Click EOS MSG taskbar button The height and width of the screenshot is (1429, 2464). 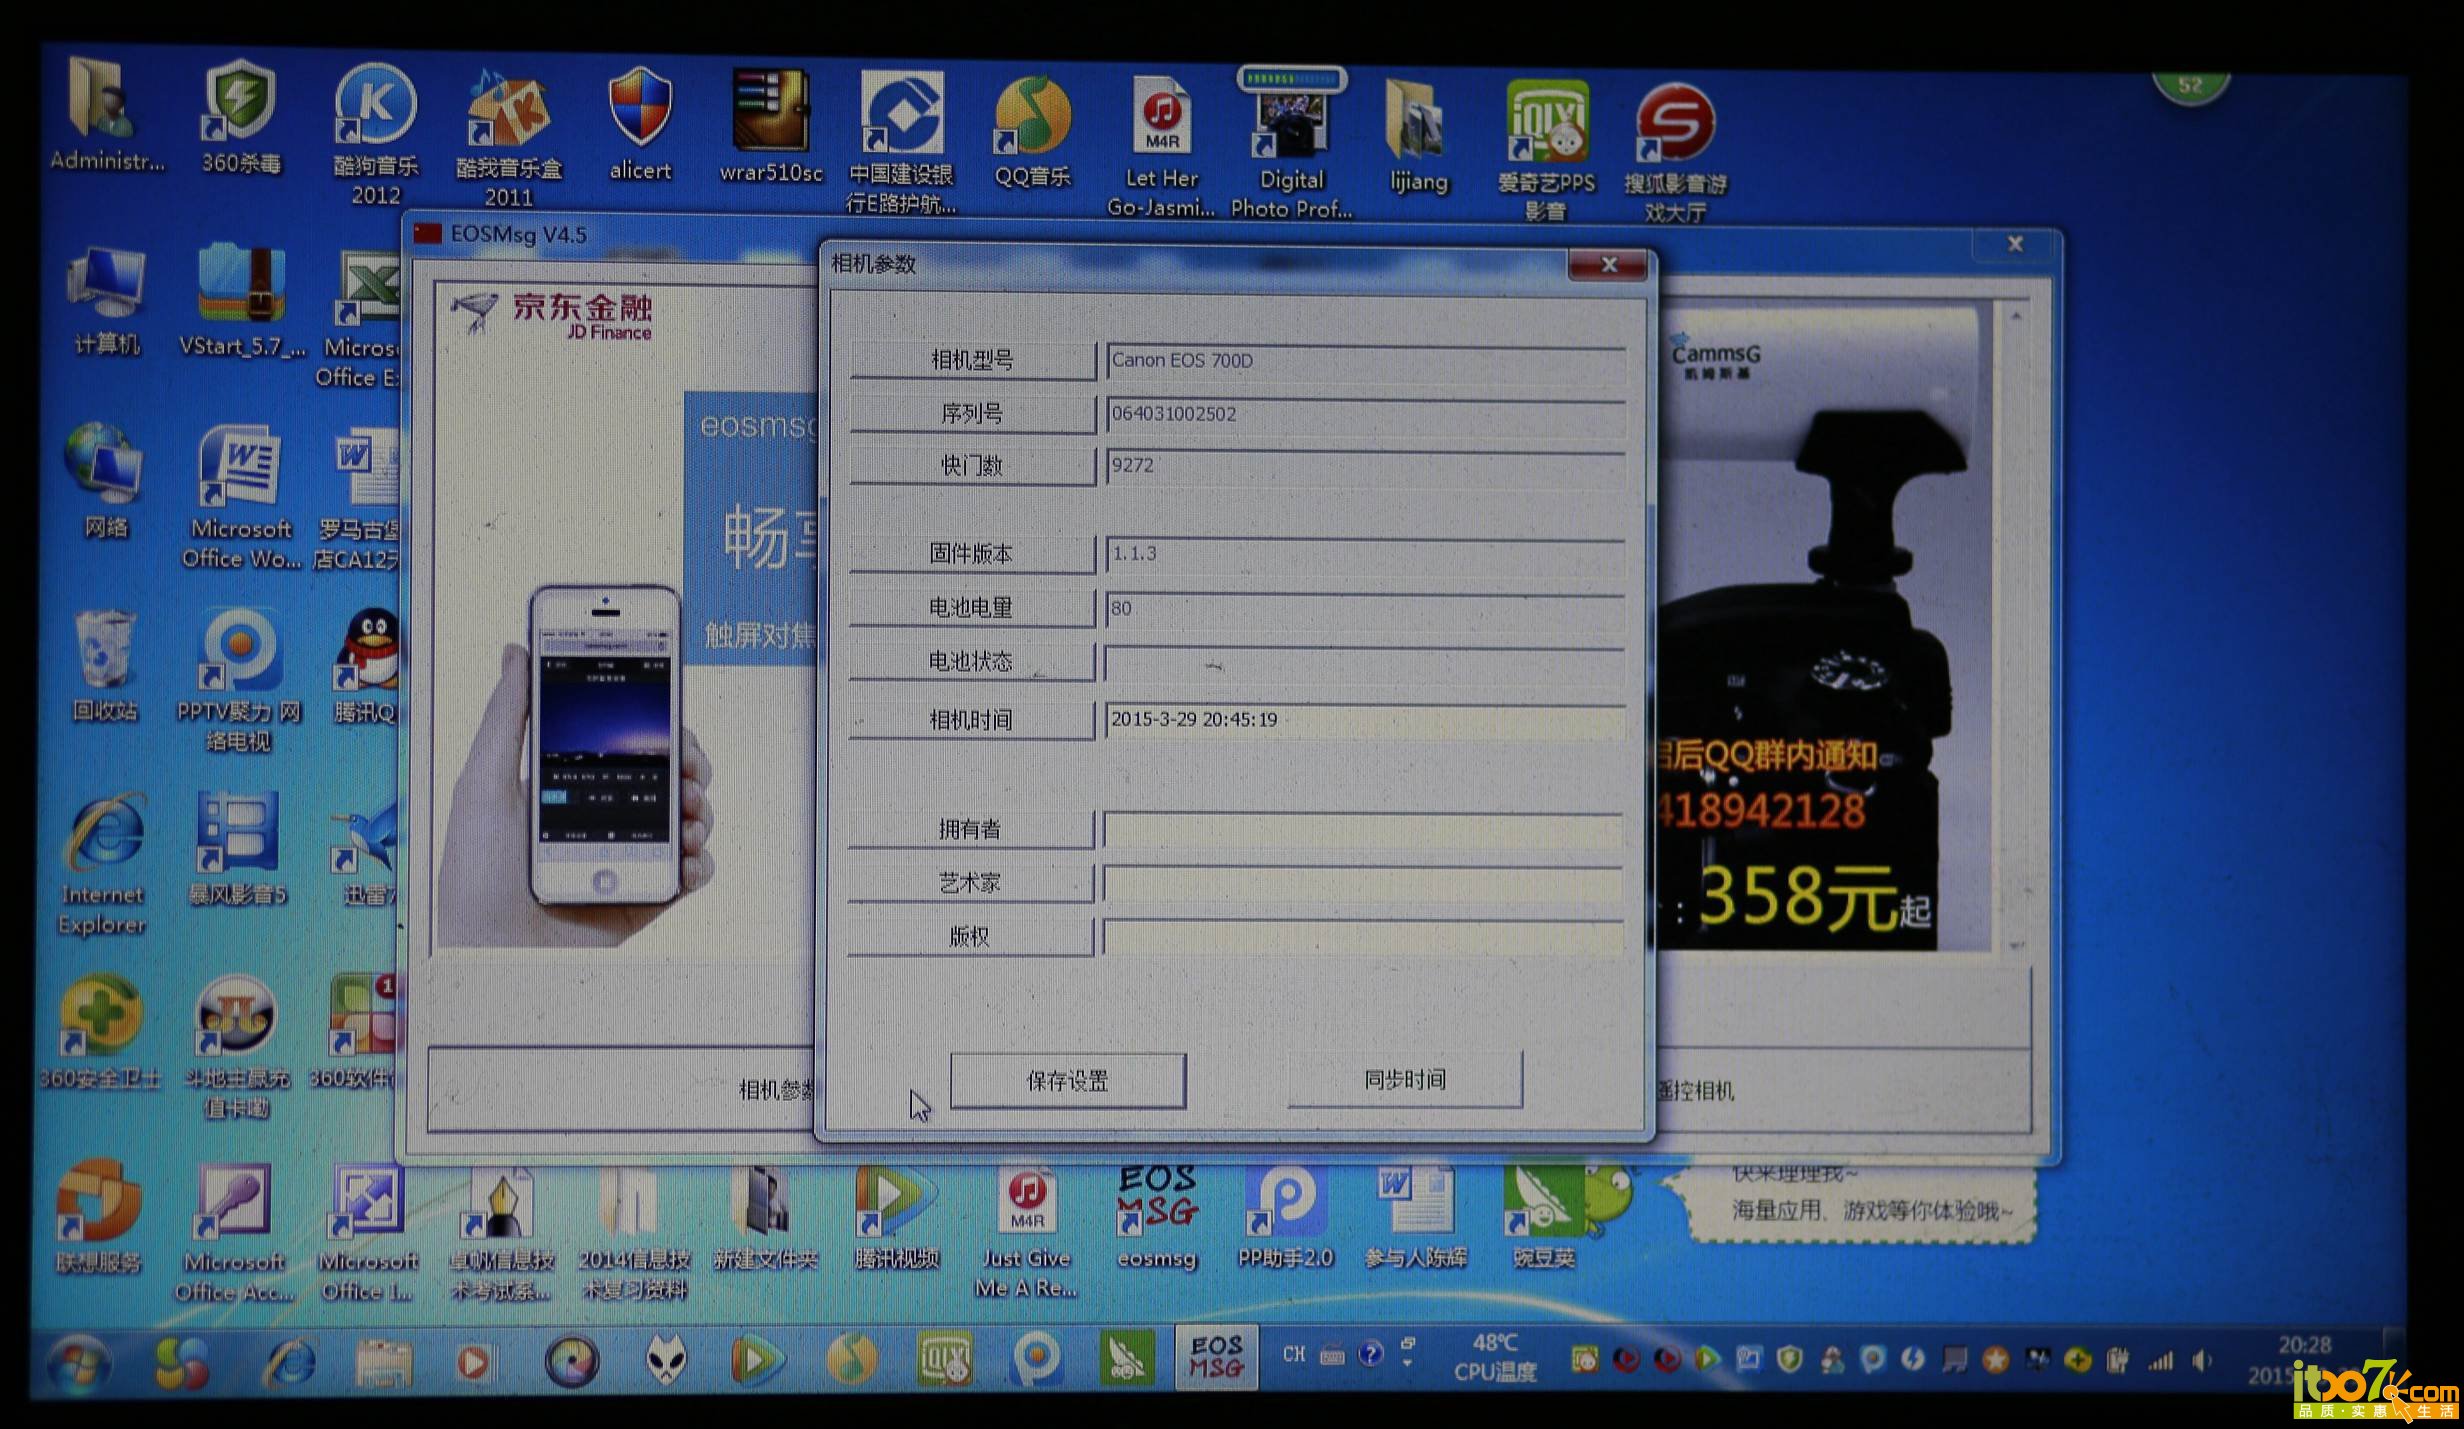tap(1216, 1358)
